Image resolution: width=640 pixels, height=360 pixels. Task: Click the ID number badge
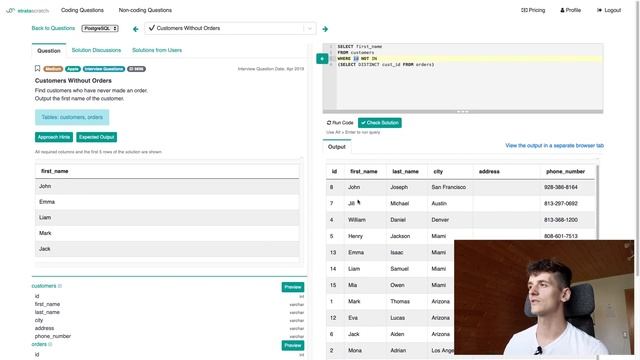[x=136, y=69]
